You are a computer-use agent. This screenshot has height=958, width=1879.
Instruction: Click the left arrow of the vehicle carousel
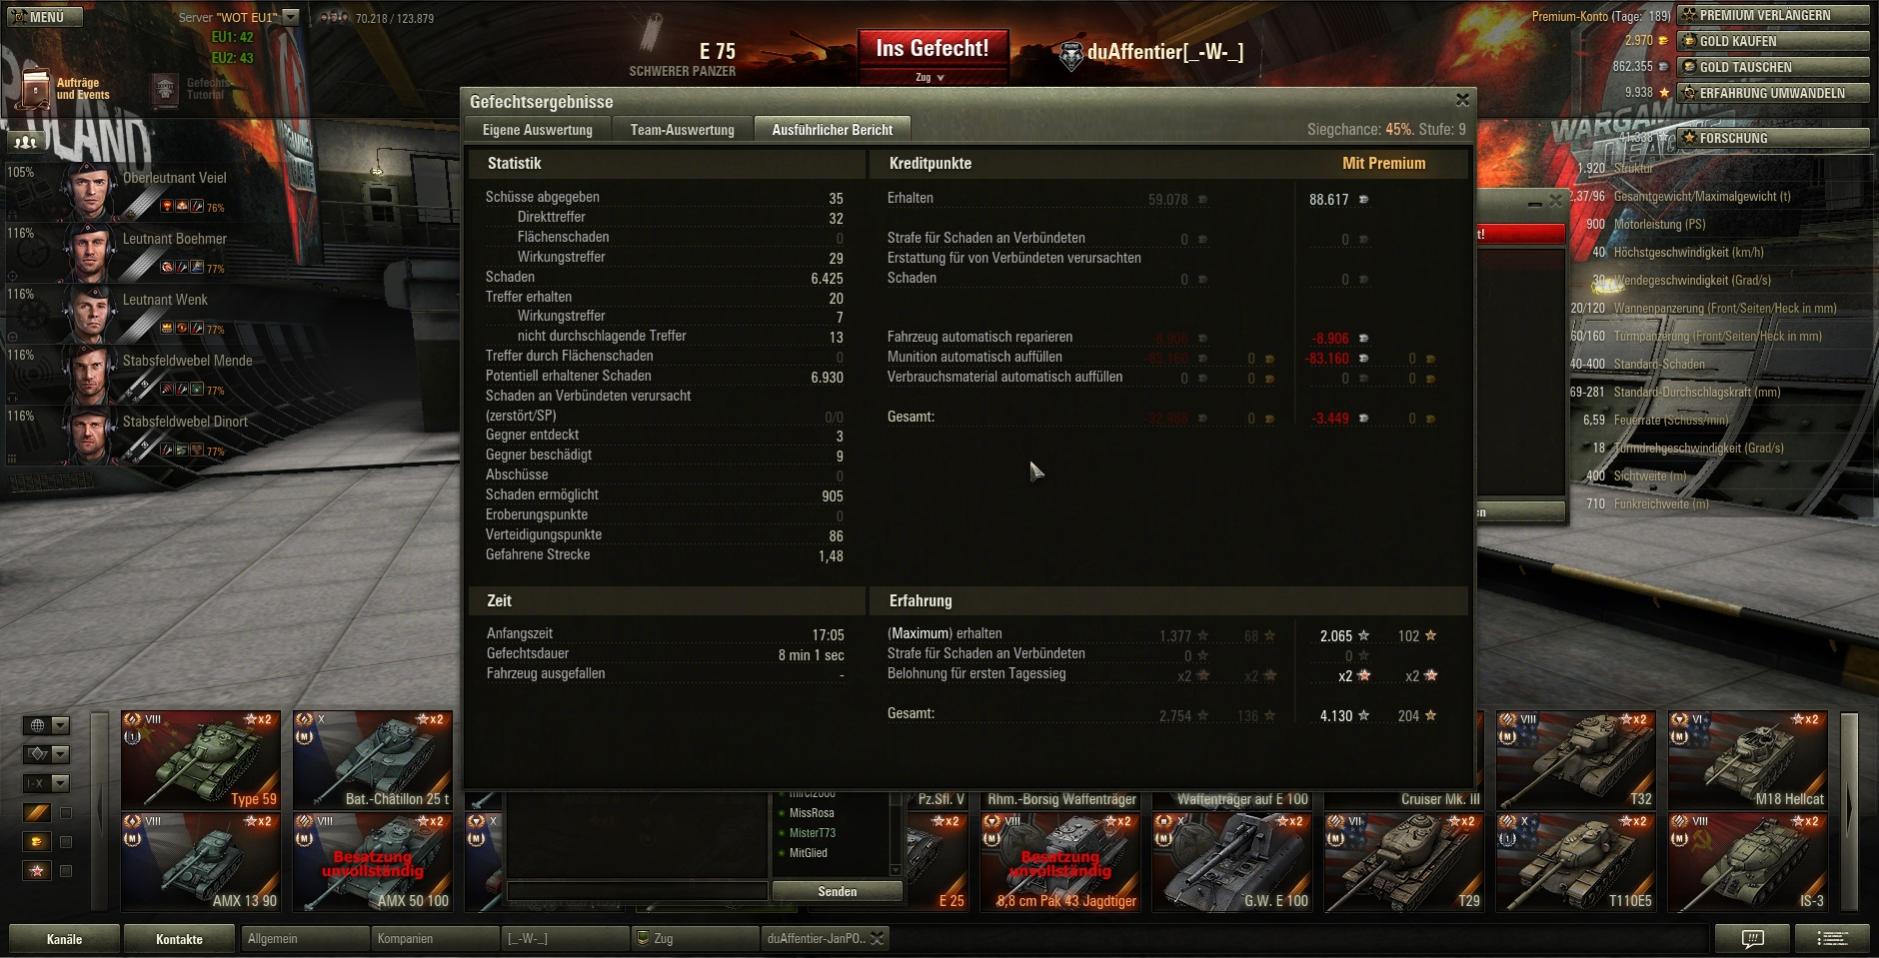100,811
